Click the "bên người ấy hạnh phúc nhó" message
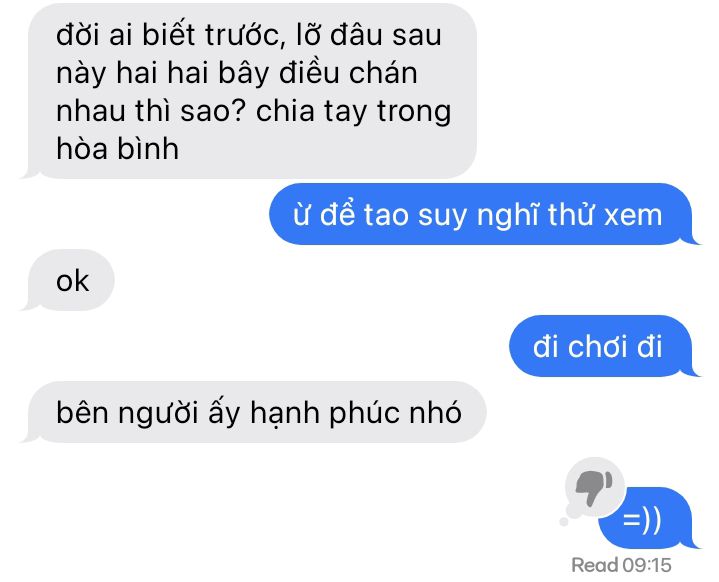 click(254, 412)
